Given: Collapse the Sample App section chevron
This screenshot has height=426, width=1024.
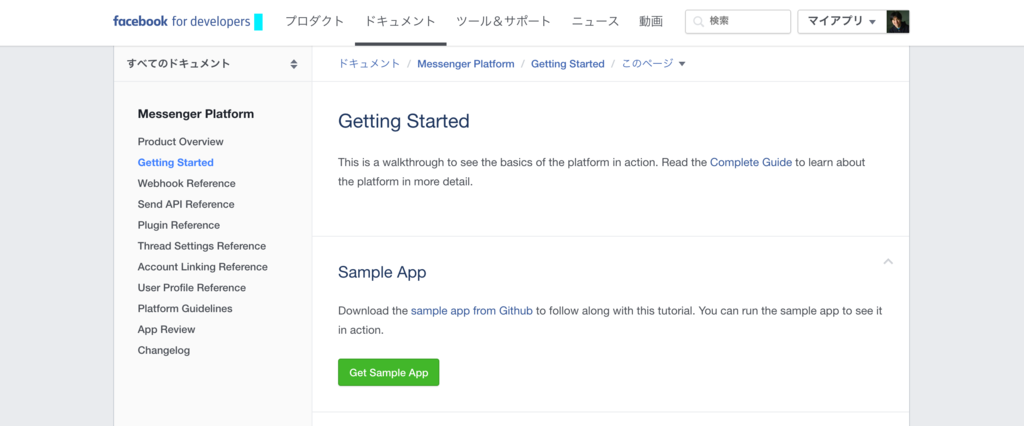Looking at the screenshot, I should pos(888,262).
